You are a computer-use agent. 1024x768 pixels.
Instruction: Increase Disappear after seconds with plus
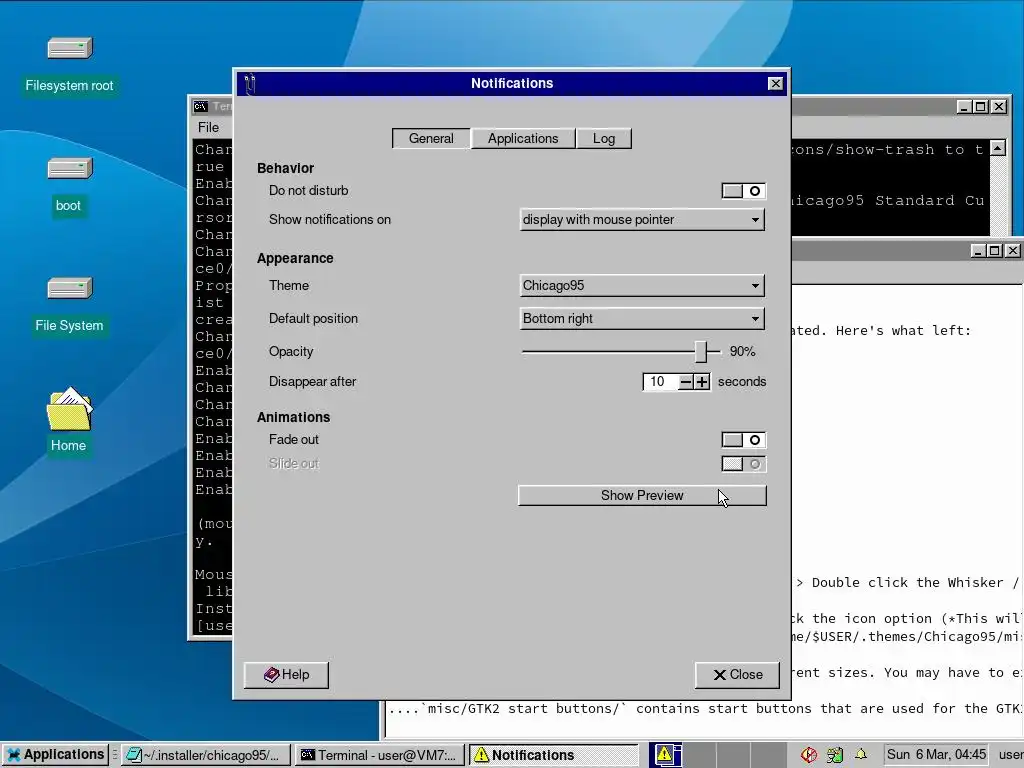(x=702, y=382)
